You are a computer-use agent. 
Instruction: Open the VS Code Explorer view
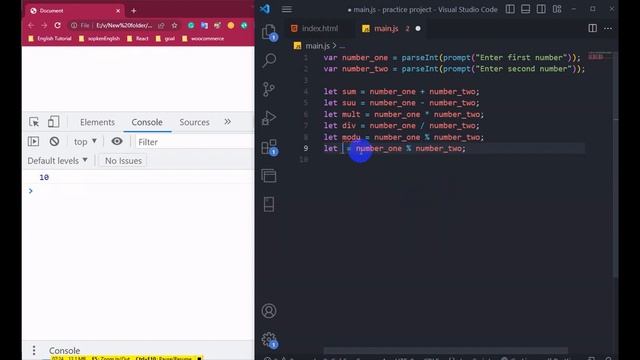point(269,32)
